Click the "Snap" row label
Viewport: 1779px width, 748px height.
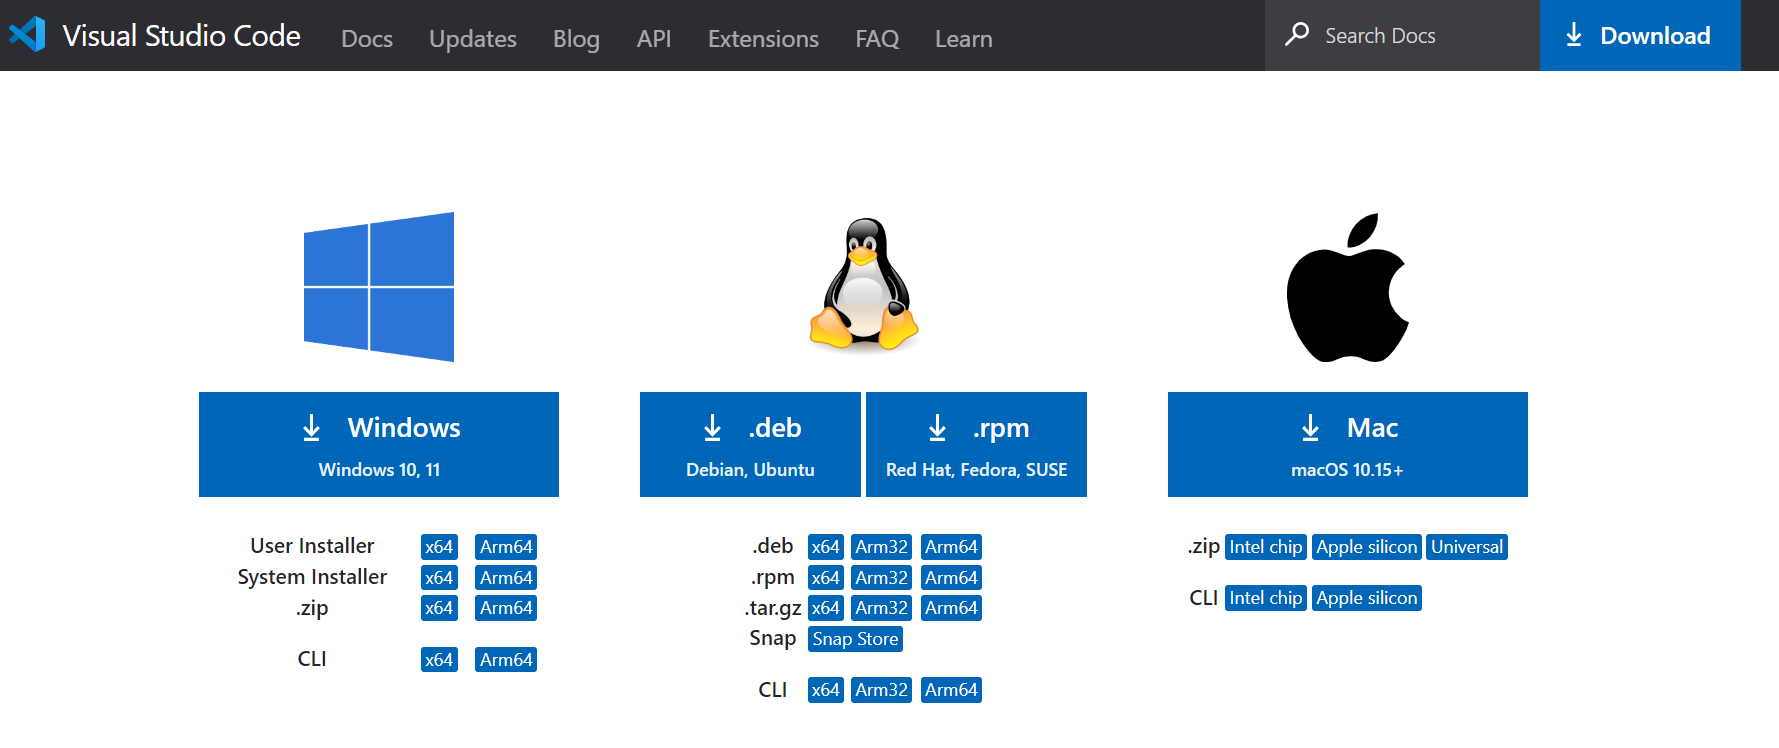pos(773,639)
